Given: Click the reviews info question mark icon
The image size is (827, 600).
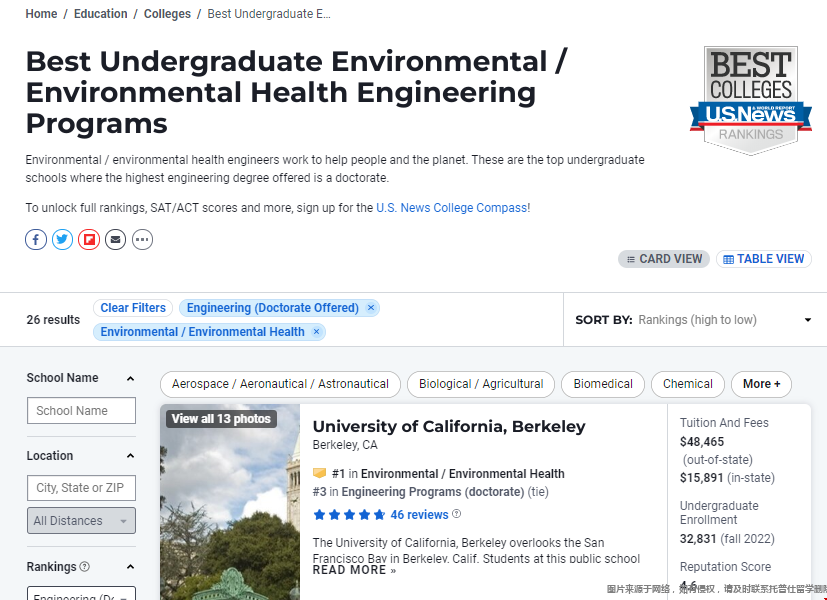Looking at the screenshot, I should (x=457, y=514).
